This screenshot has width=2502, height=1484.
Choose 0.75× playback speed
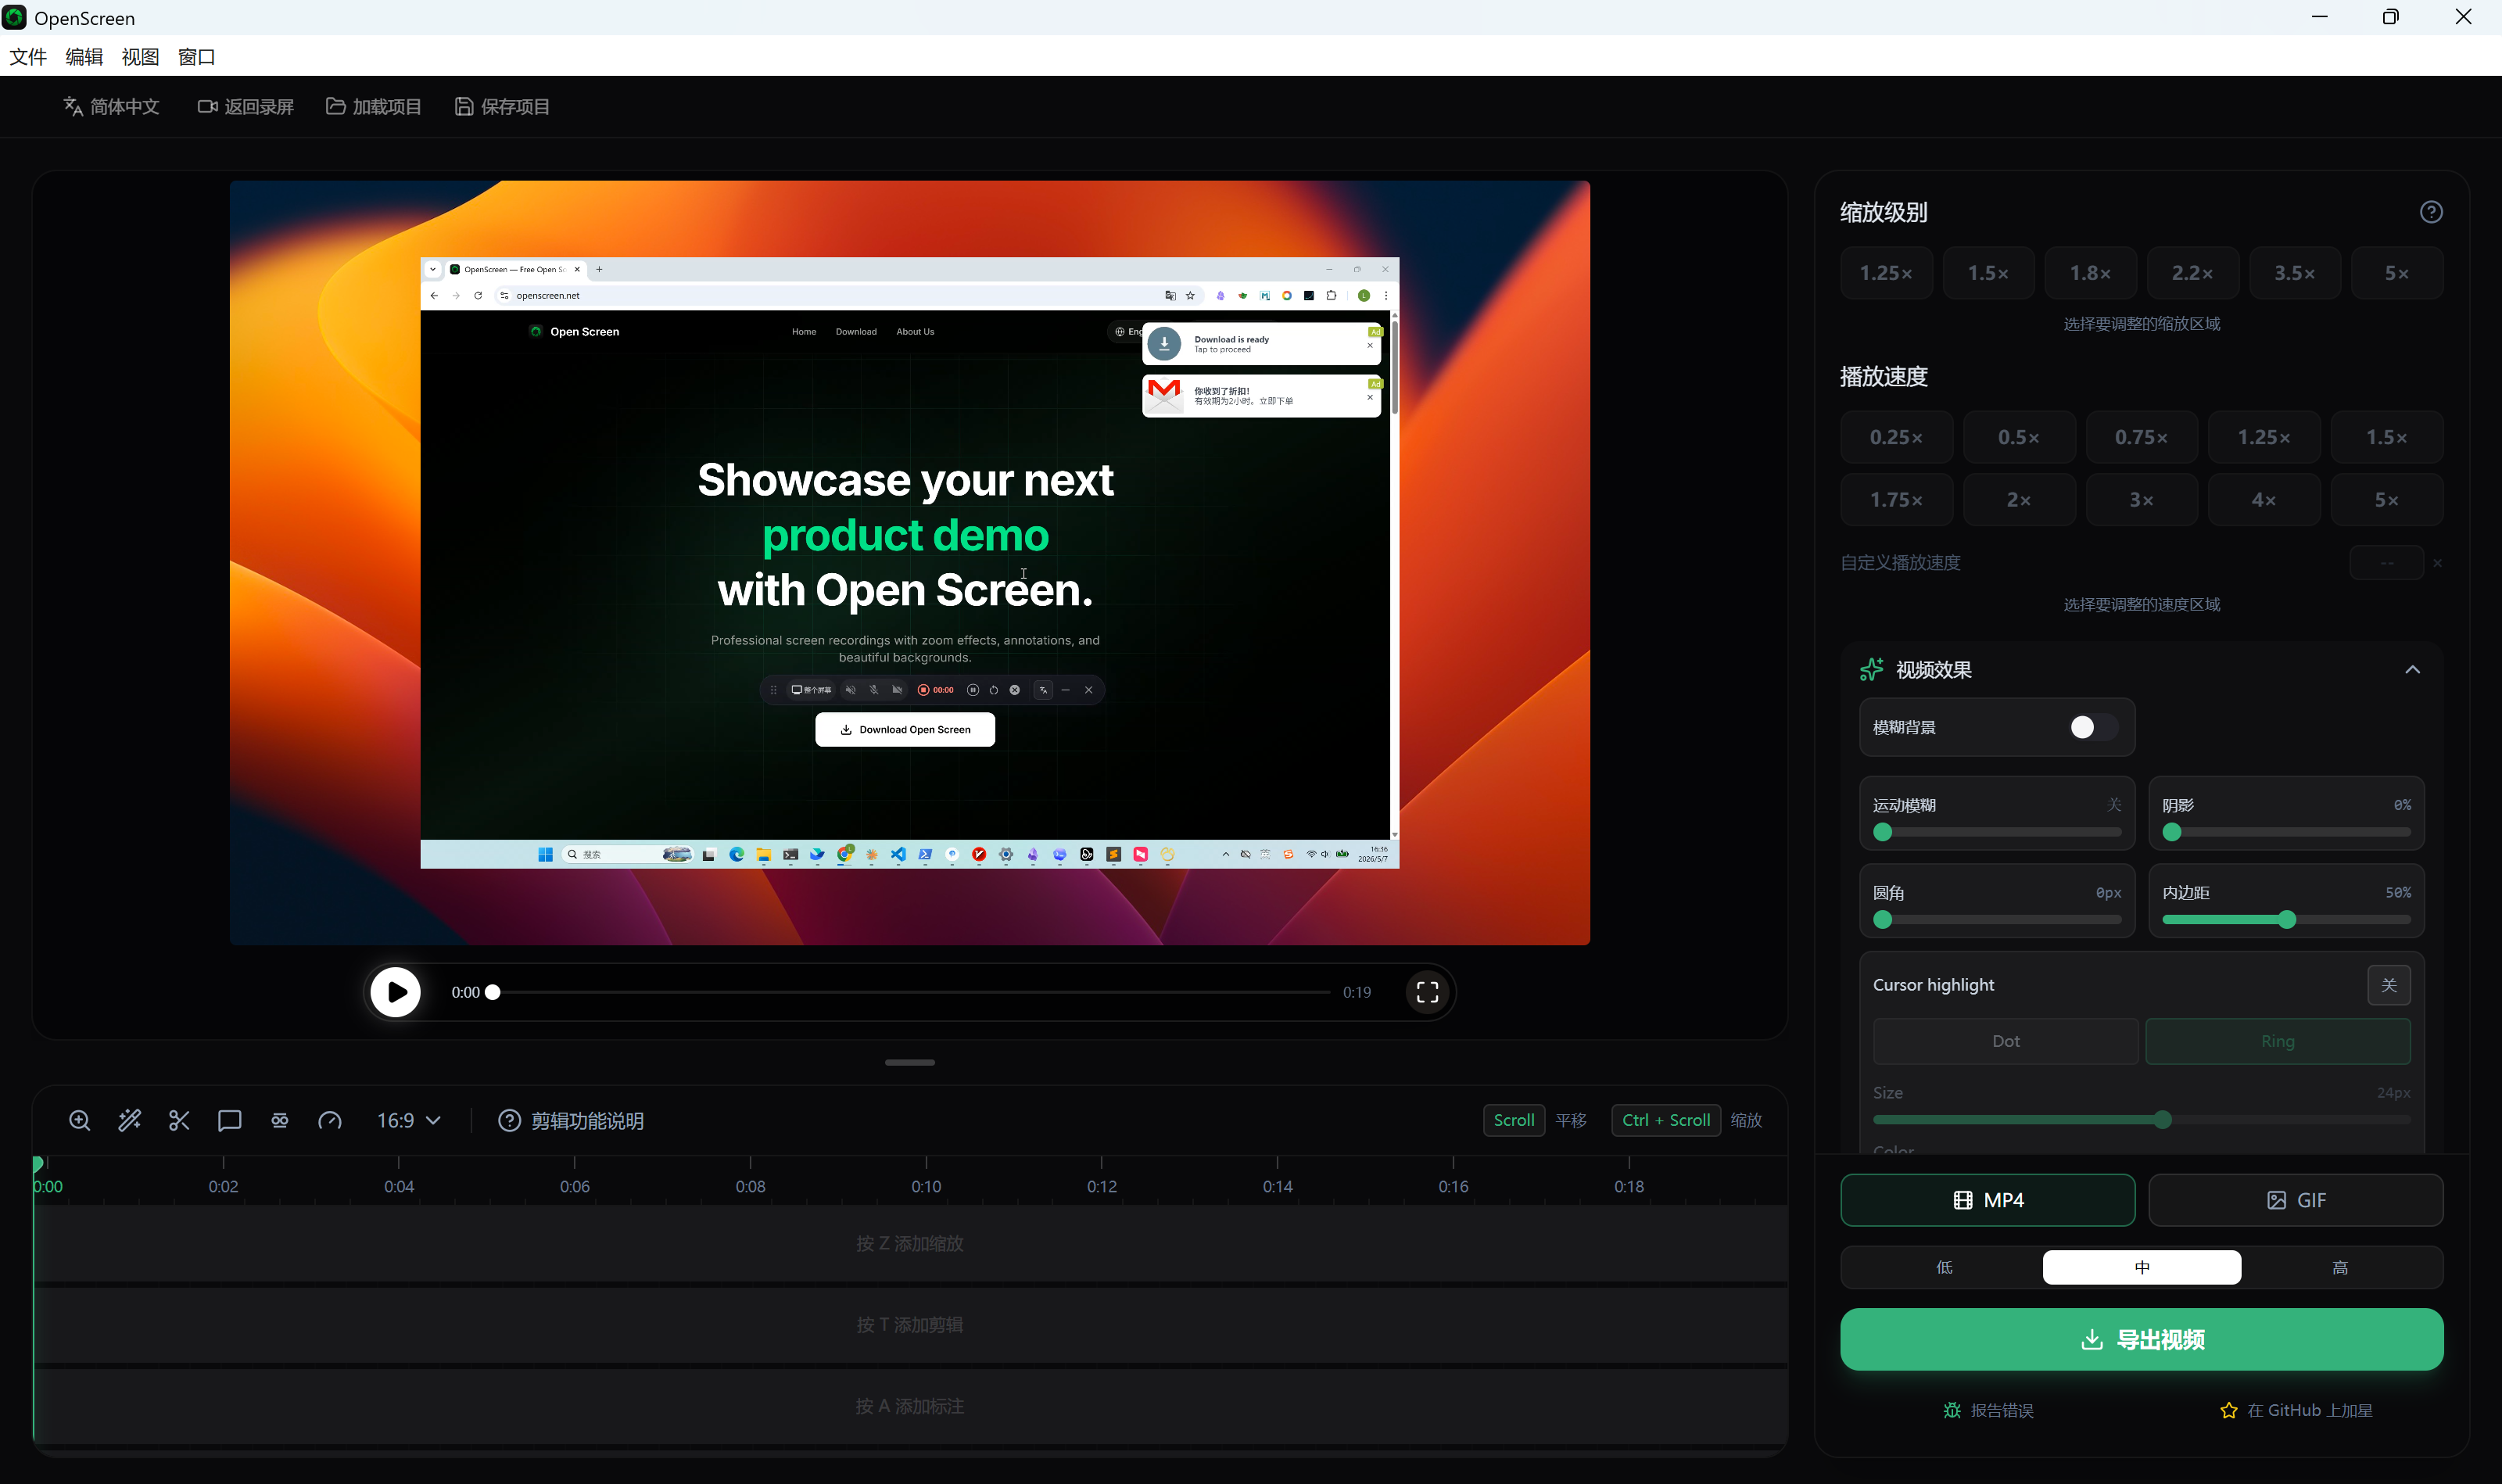(x=2141, y=437)
